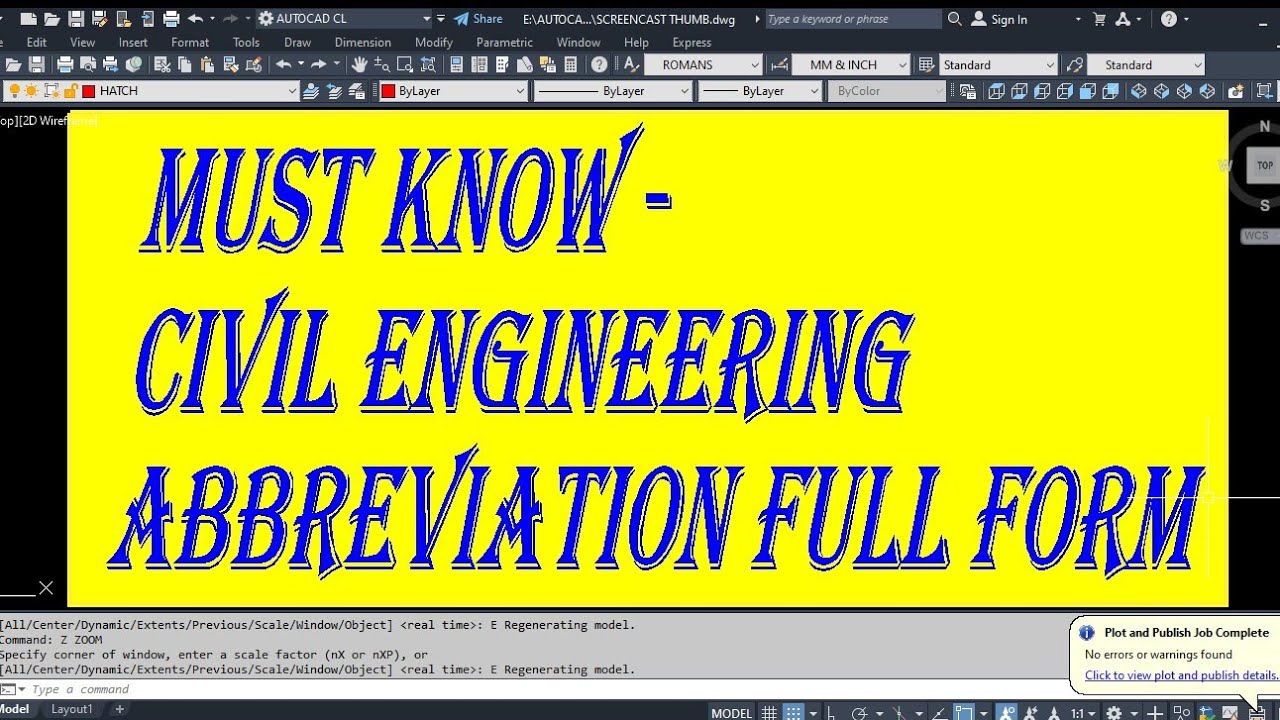Click the Cut icon in standard toolbar
The width and height of the screenshot is (1280, 720).
[x=163, y=64]
